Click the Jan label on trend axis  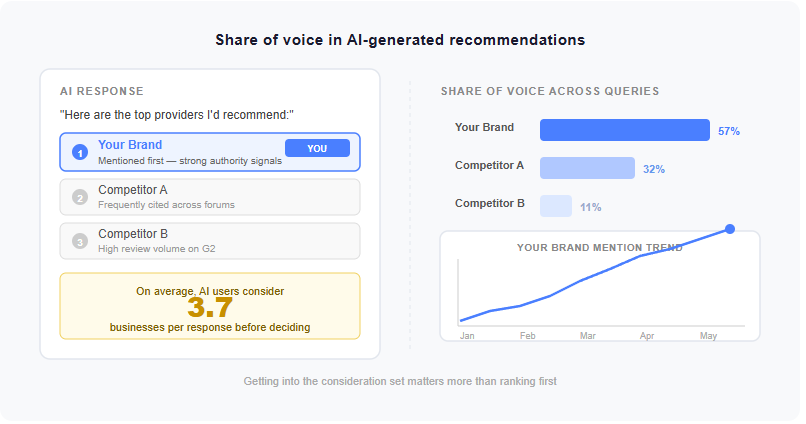467,336
